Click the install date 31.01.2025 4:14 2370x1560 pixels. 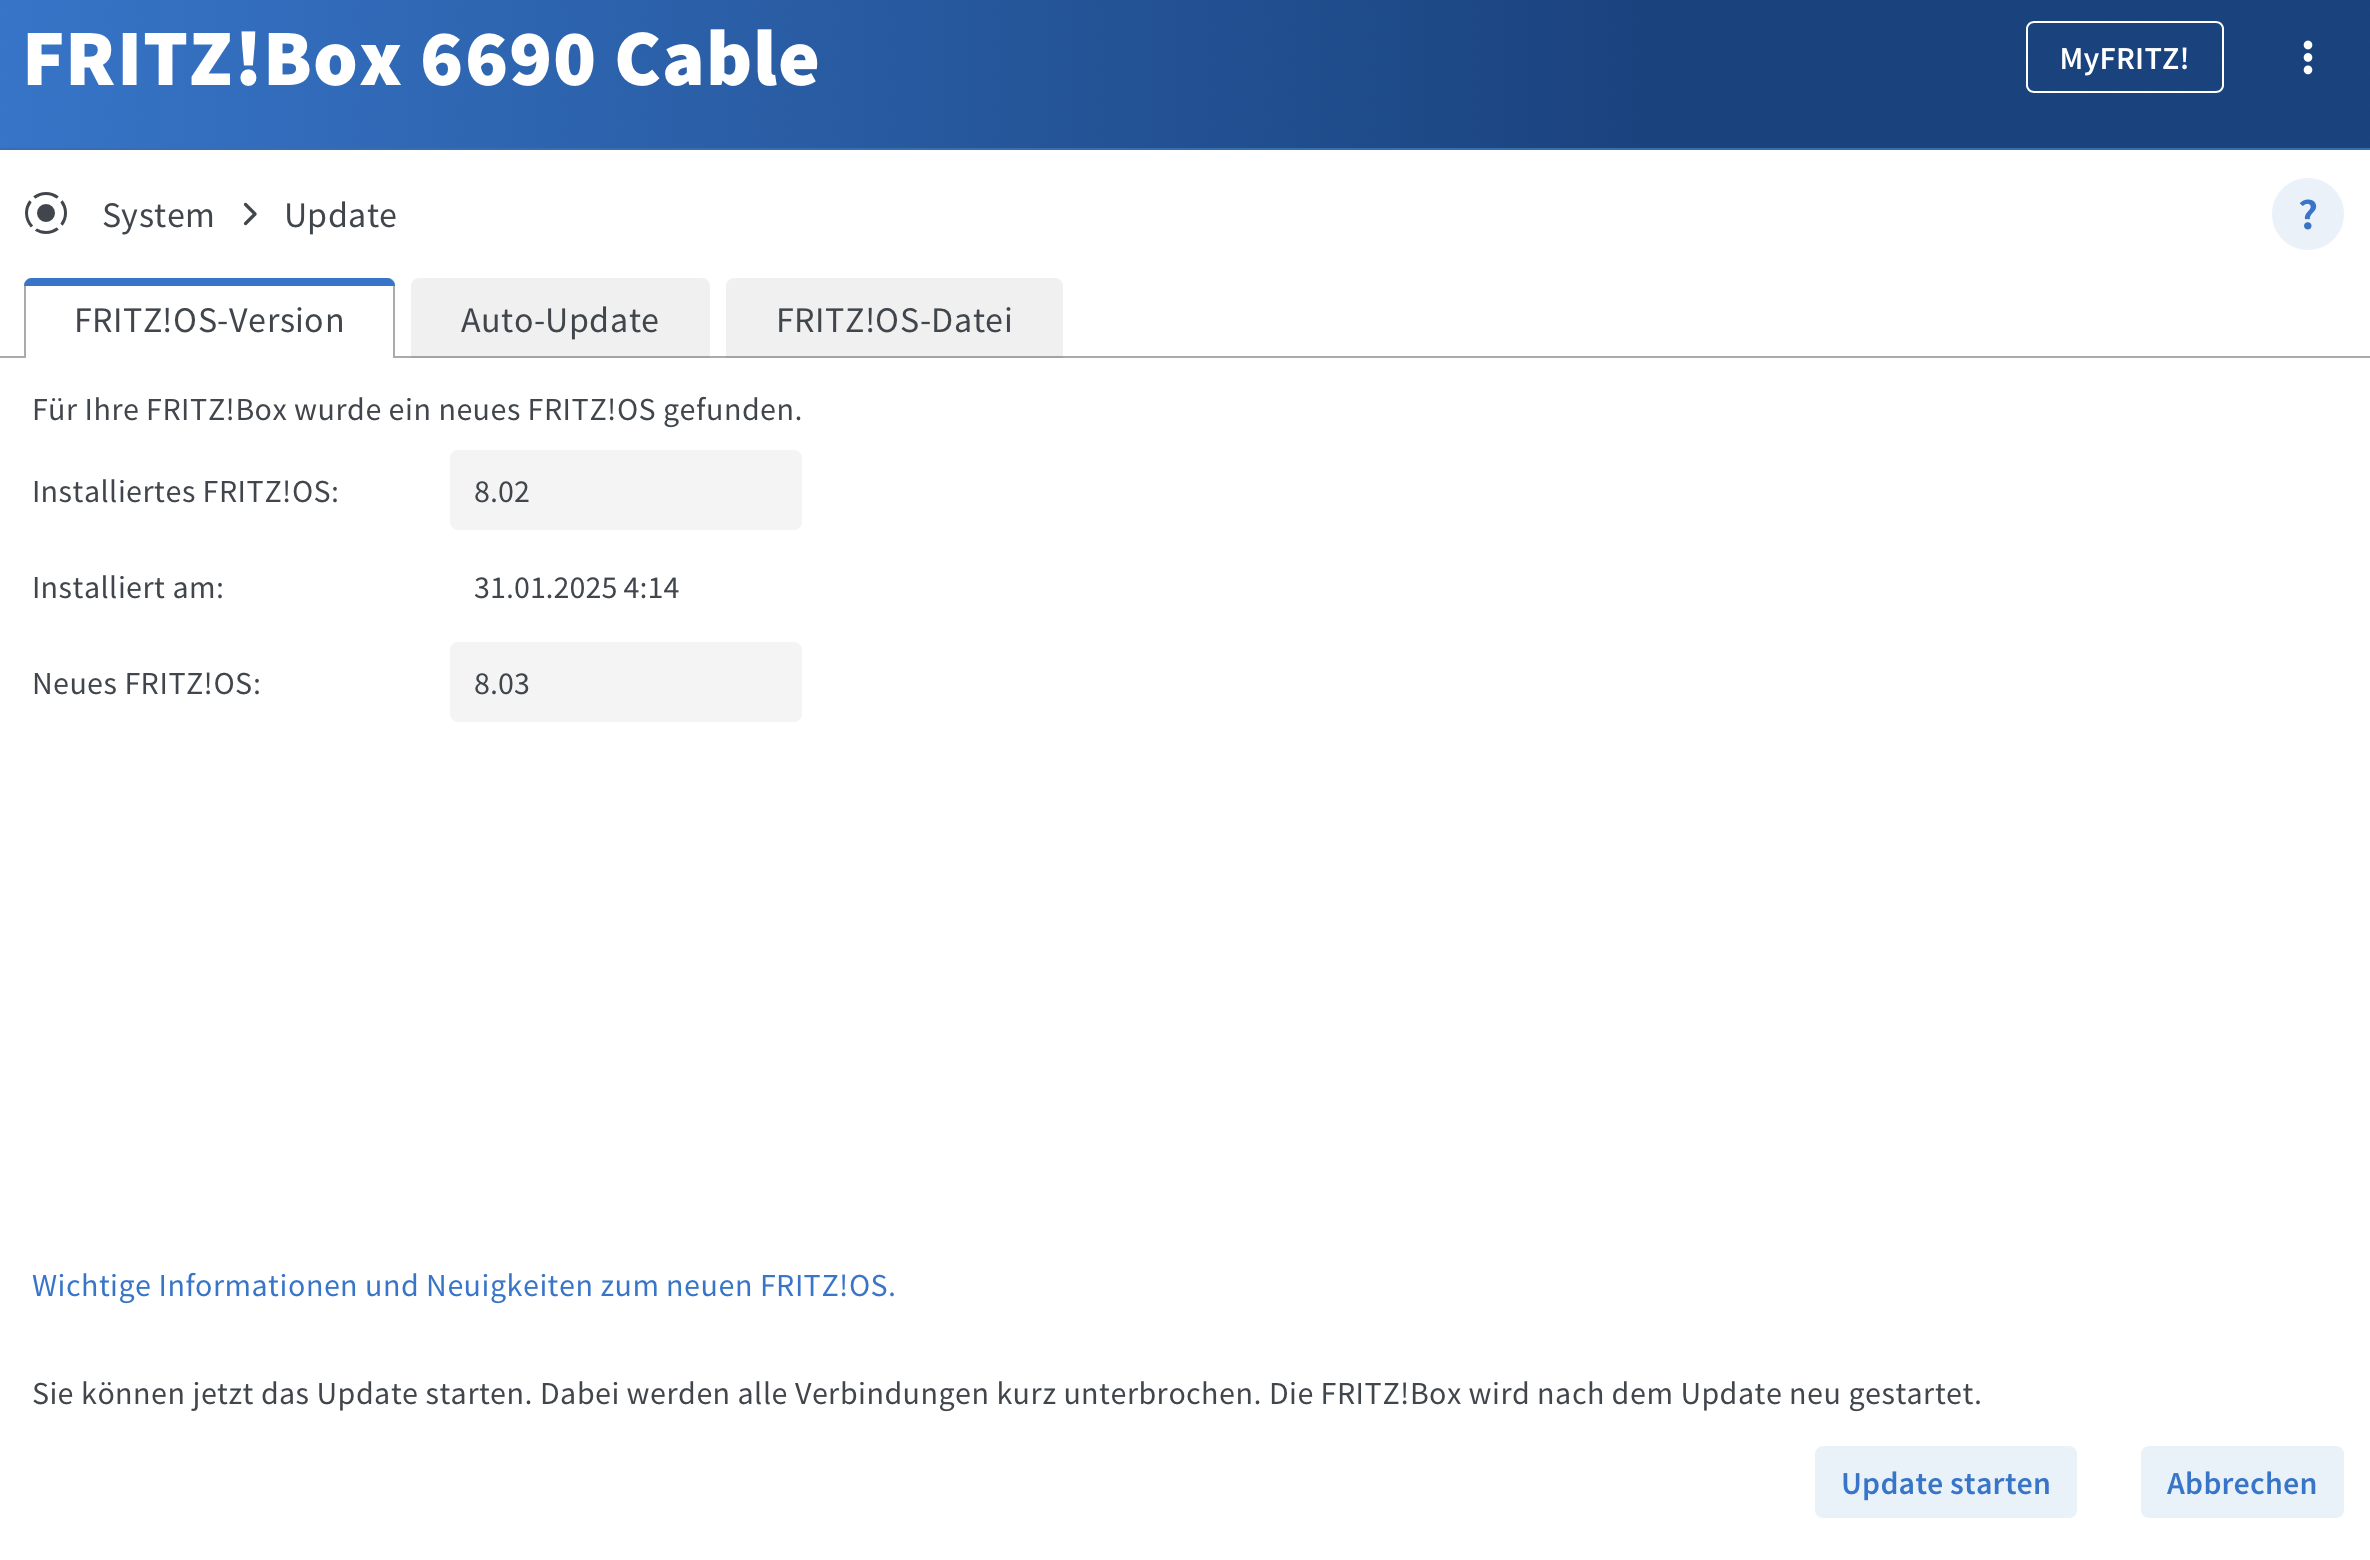point(576,587)
